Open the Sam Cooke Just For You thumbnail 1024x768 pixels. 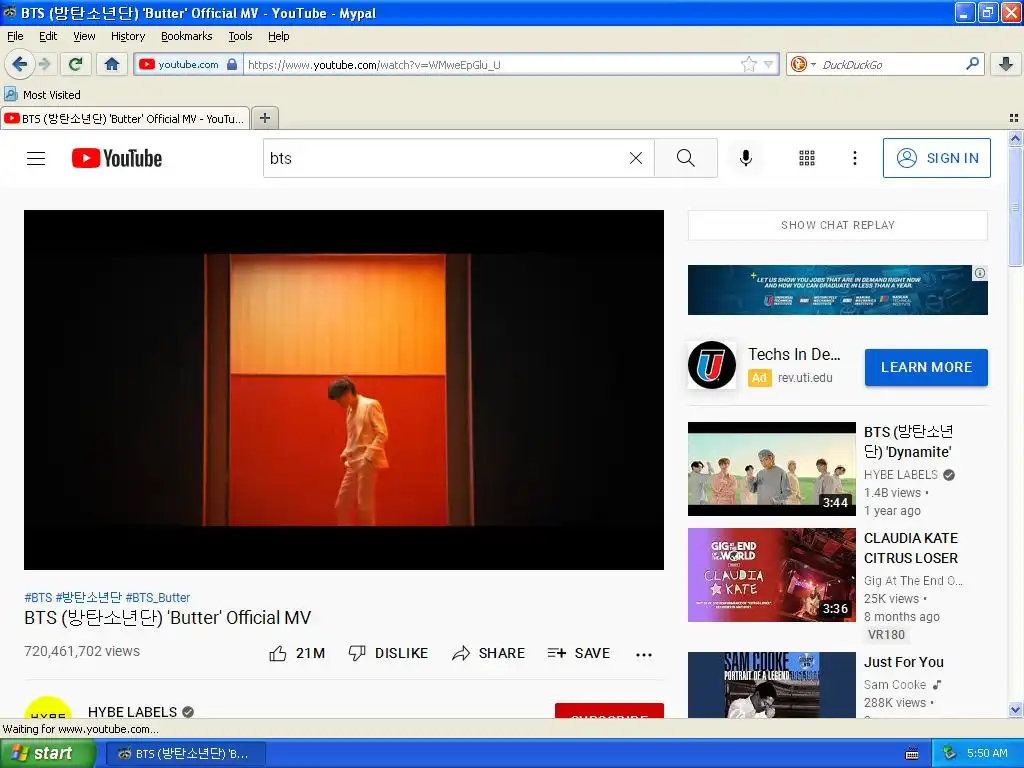[x=772, y=684]
